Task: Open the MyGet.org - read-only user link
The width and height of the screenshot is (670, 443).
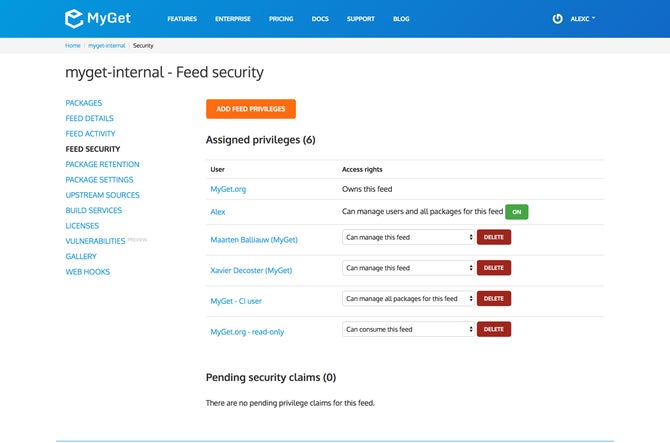Action: point(247,332)
